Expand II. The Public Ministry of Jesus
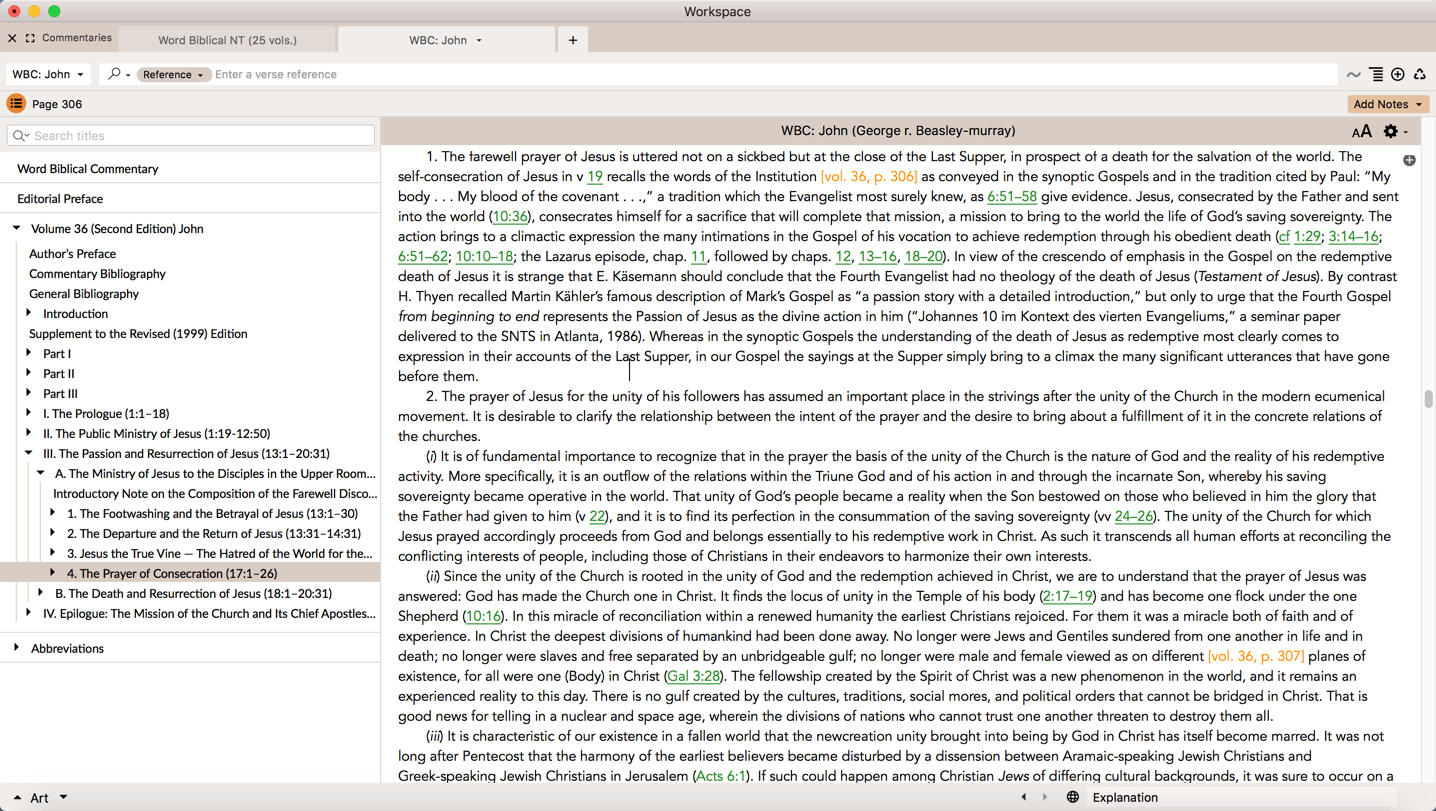Image resolution: width=1436 pixels, height=811 pixels. (29, 433)
